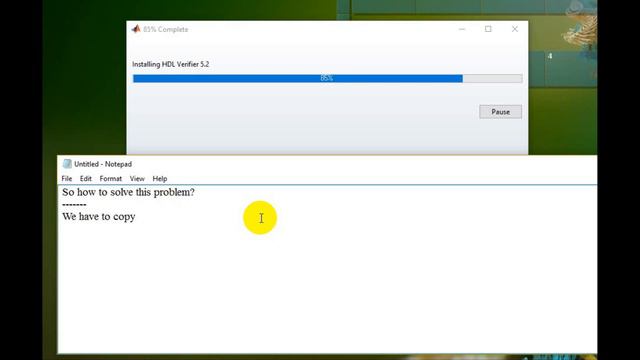This screenshot has width=640, height=360.
Task: Close the MATLAB installer window
Action: (x=515, y=29)
